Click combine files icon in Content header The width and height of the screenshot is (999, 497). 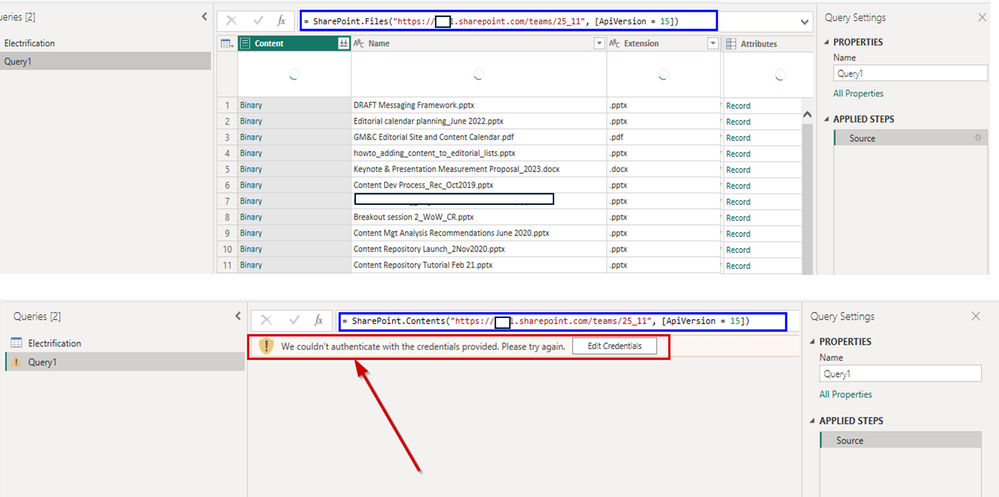click(x=343, y=43)
